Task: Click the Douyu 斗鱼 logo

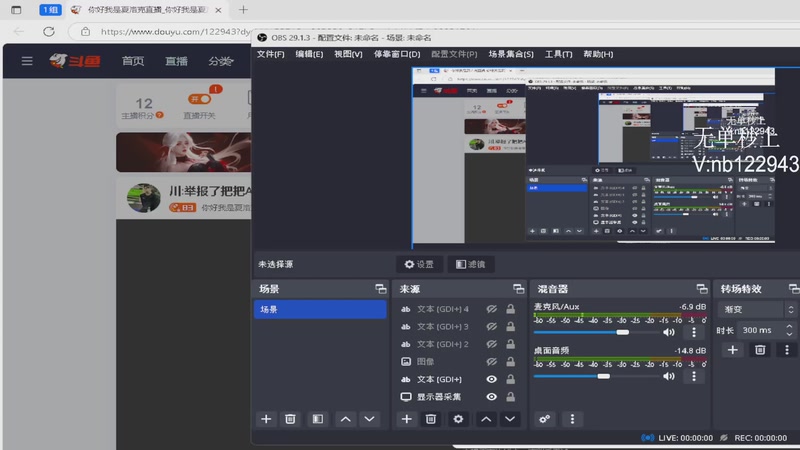Action: pos(75,61)
